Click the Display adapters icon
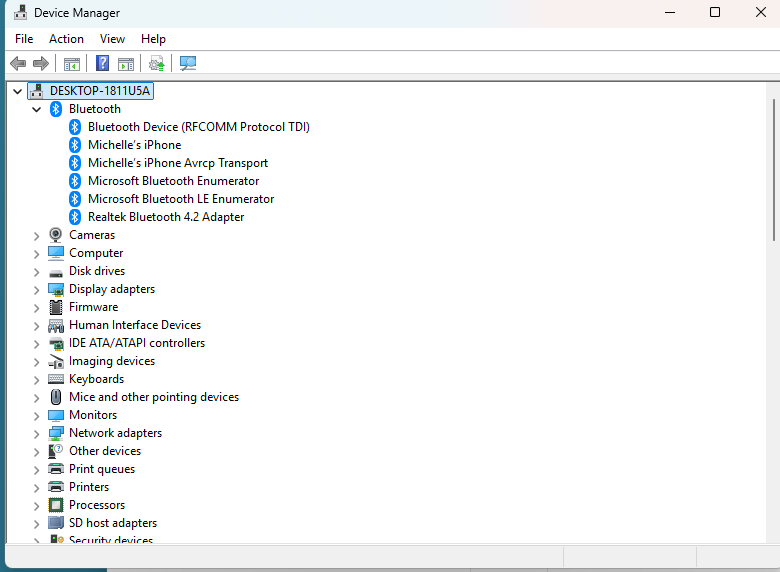The width and height of the screenshot is (780, 572). (x=56, y=289)
